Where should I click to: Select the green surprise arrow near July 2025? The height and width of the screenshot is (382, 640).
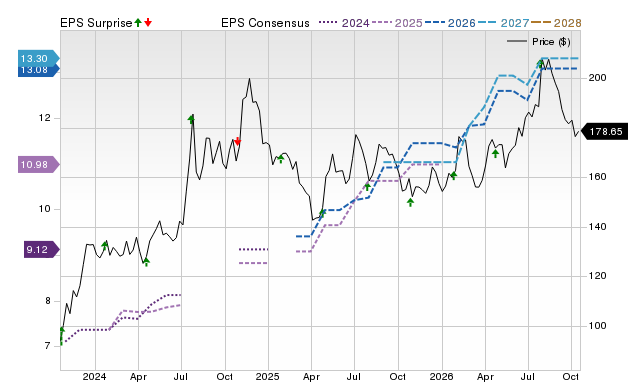pos(367,187)
